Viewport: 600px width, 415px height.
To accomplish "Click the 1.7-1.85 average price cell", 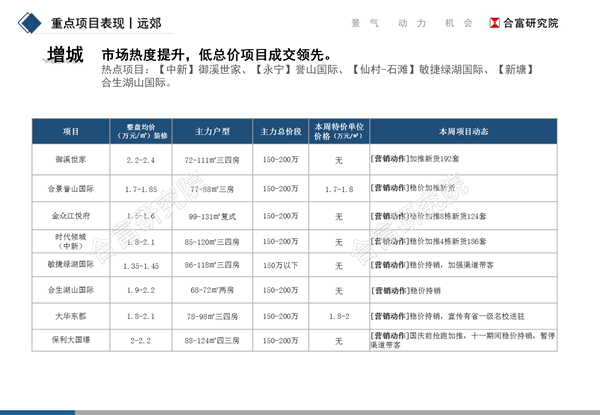I will (x=141, y=189).
